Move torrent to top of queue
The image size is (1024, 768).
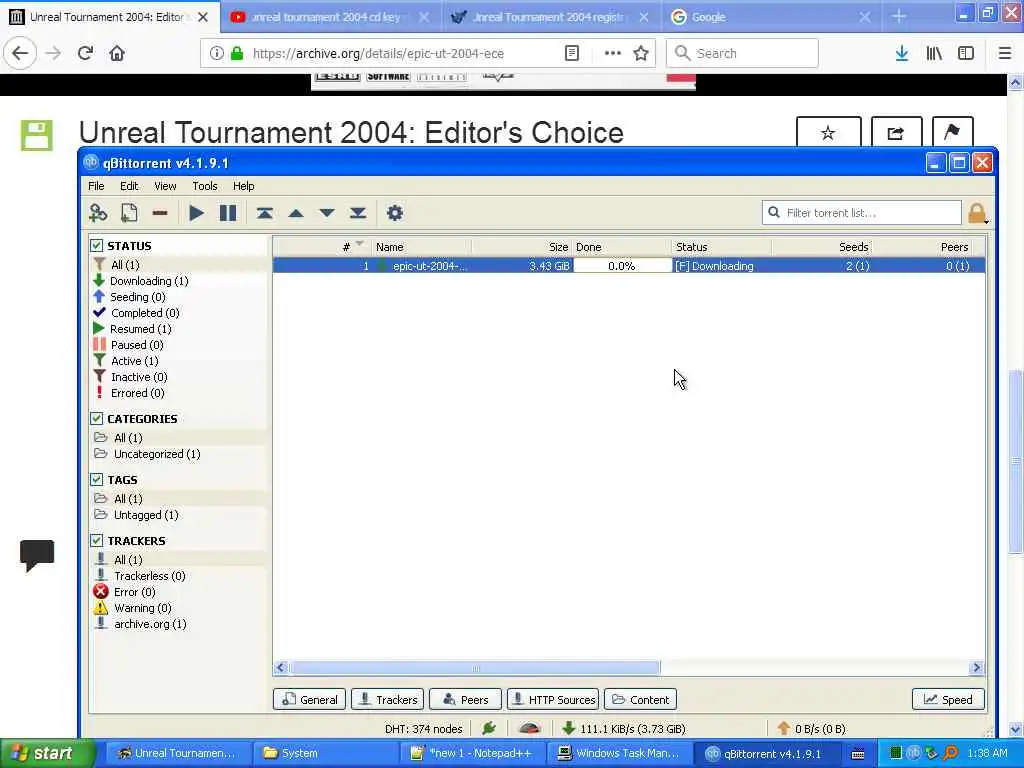(264, 213)
